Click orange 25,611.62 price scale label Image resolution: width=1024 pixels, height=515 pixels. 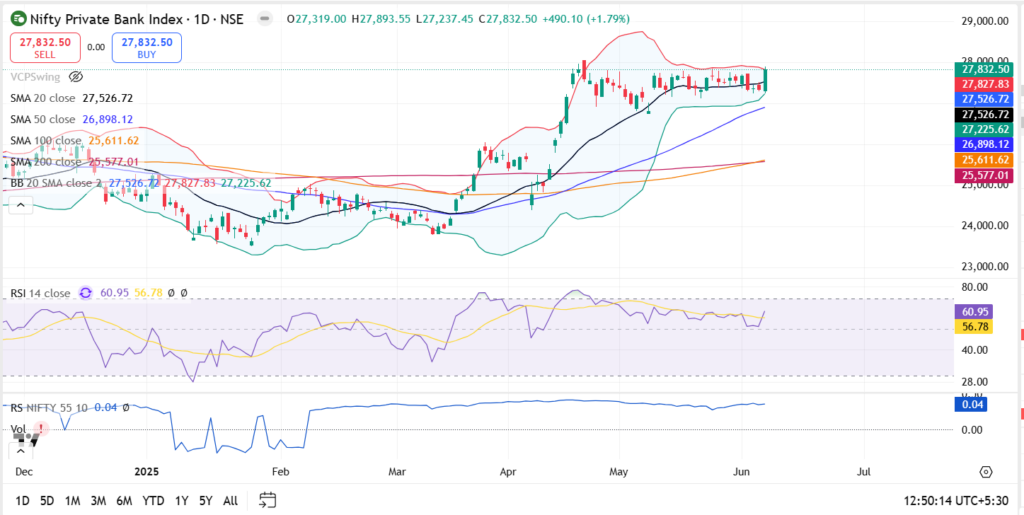[x=982, y=160]
